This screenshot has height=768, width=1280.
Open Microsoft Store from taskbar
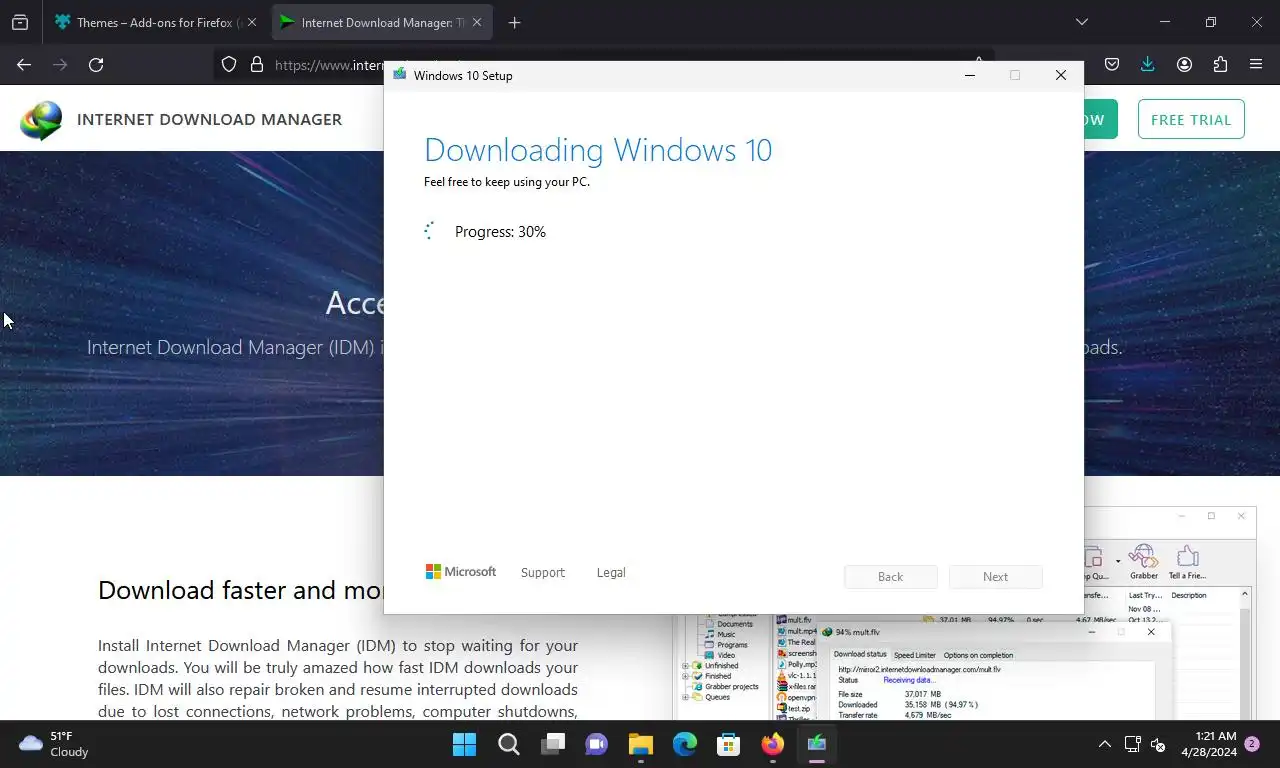pos(729,744)
